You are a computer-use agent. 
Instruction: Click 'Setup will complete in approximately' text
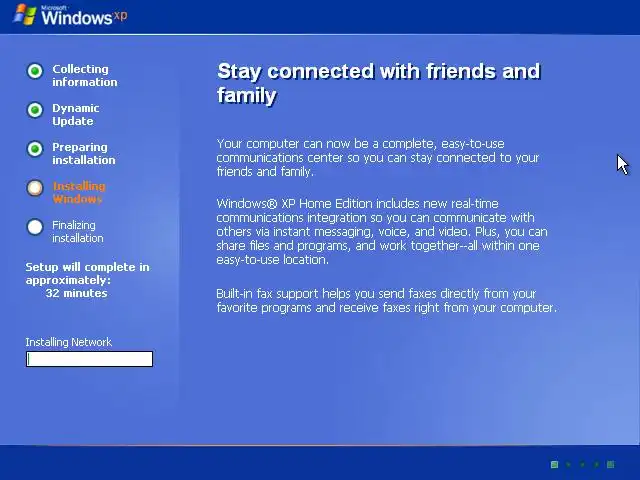point(87,273)
